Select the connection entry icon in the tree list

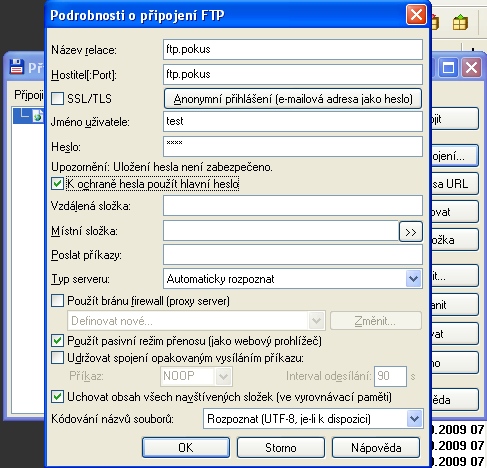38,116
